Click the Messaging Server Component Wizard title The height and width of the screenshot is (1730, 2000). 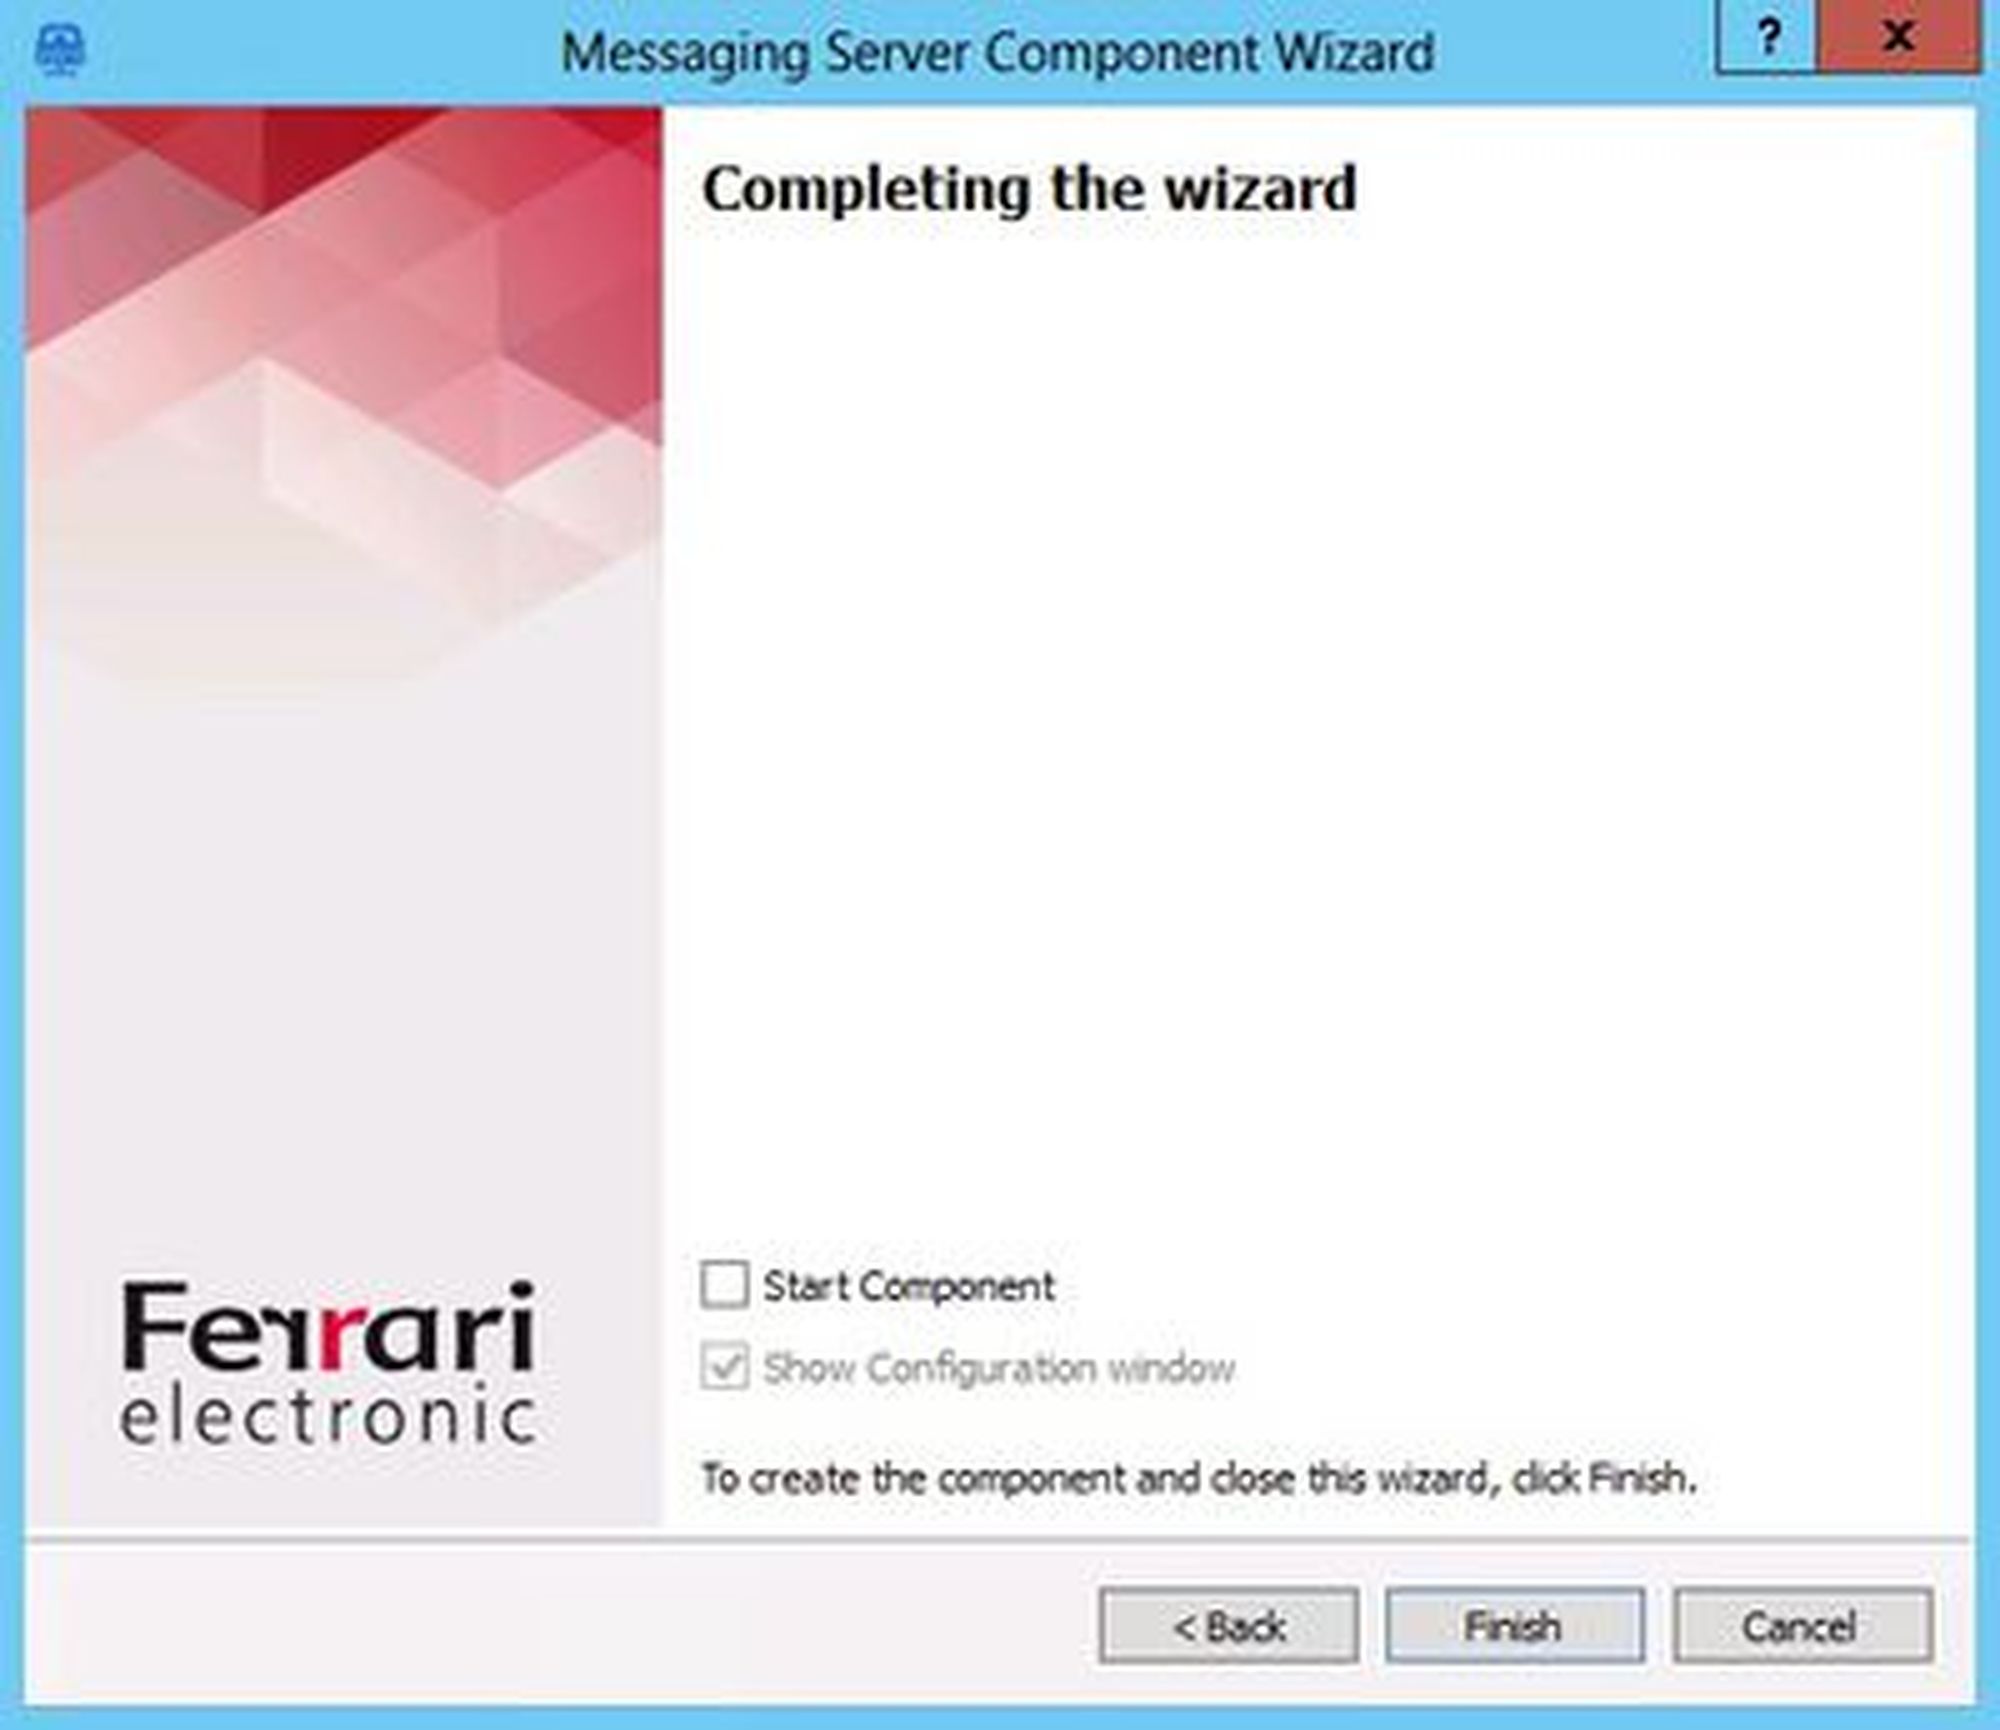997,52
